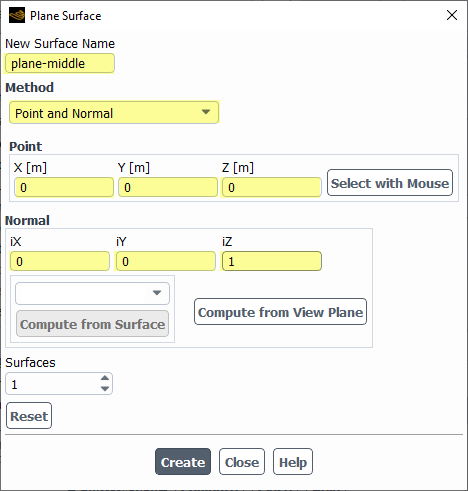Decrease Surfaces count with down arrow

click(105, 389)
